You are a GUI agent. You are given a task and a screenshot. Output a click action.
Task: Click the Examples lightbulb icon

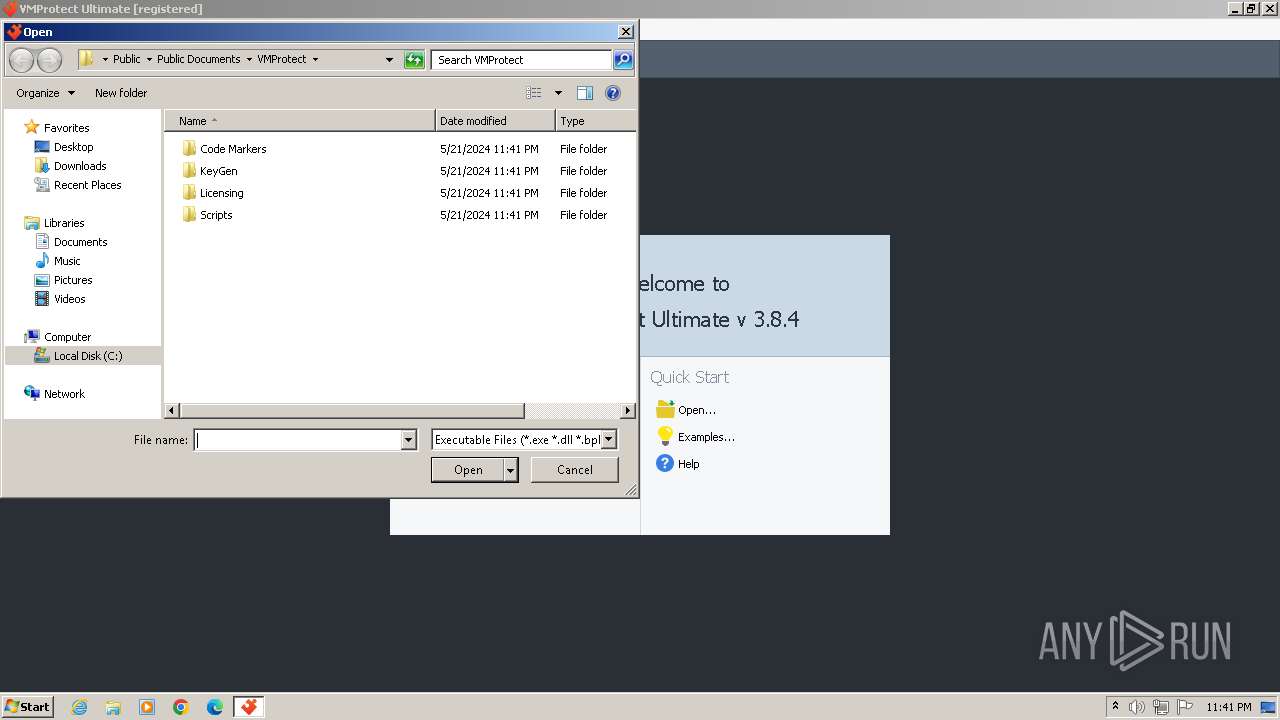(665, 436)
